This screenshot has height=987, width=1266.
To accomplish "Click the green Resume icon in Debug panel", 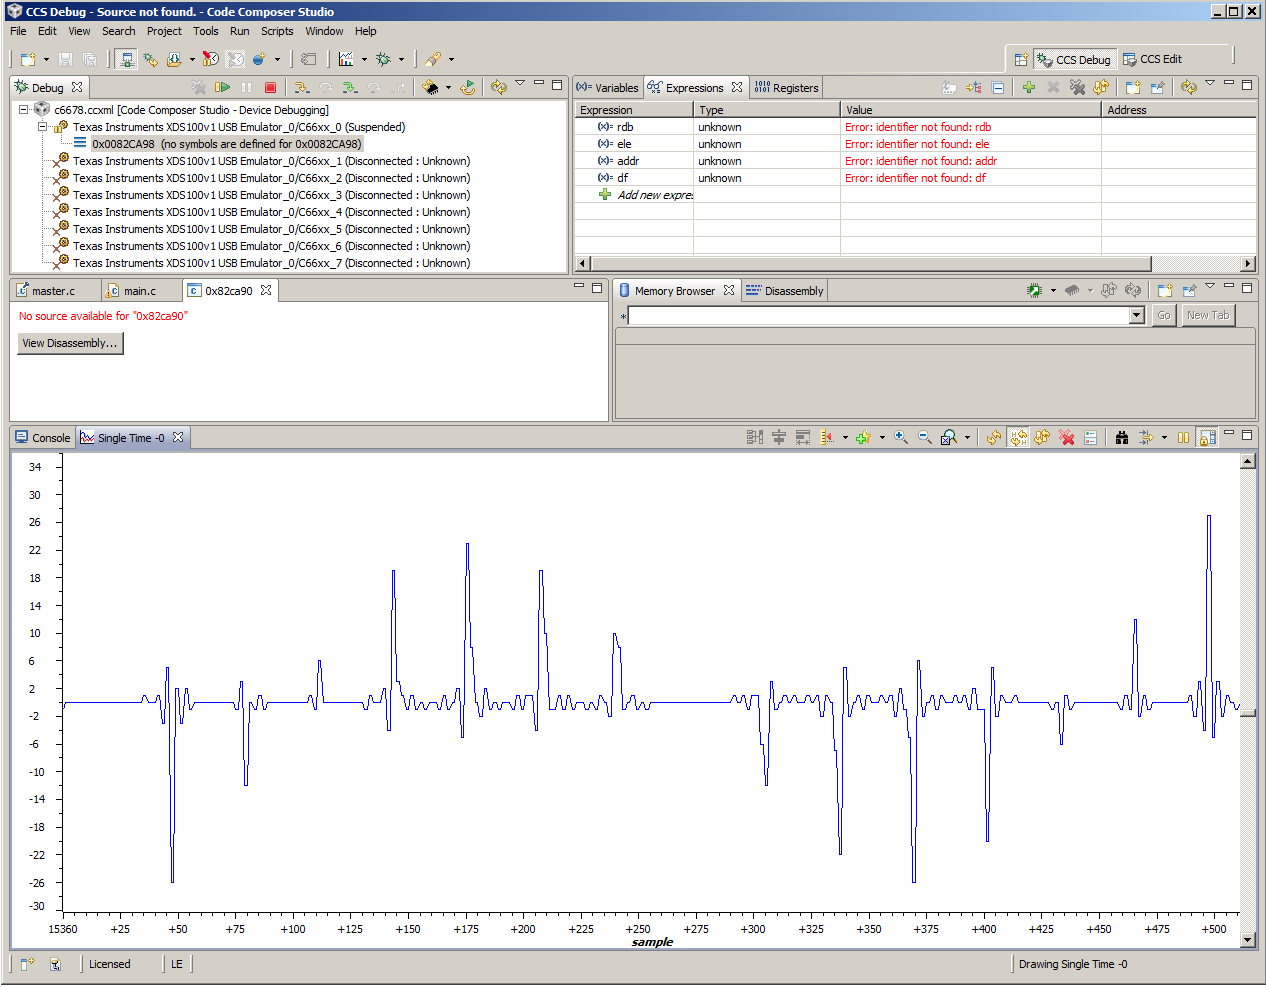I will (222, 88).
